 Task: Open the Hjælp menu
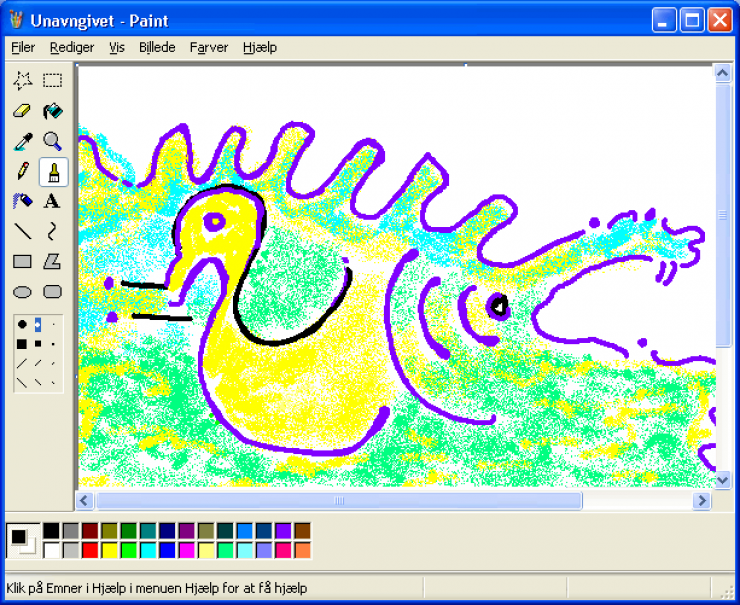260,48
